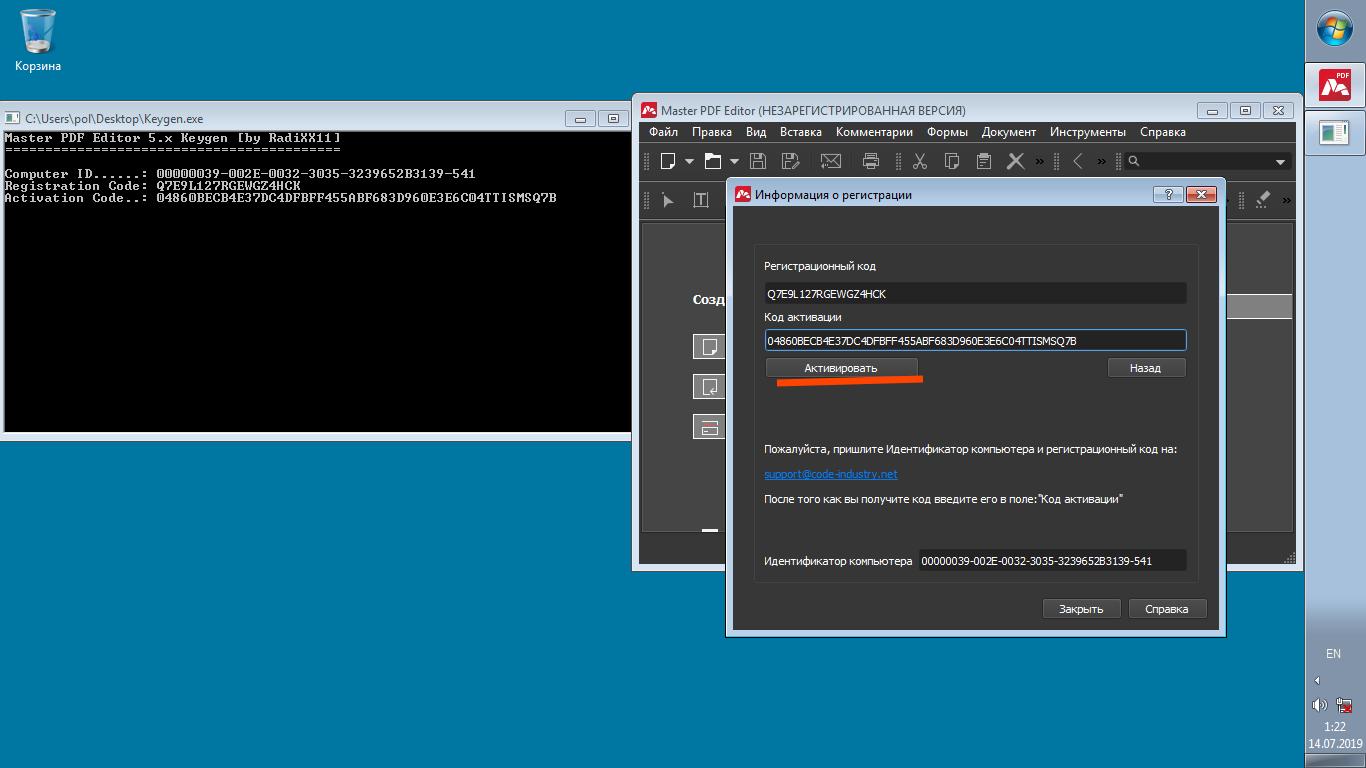Click the second start panel document icon
The image size is (1366, 768).
click(x=708, y=386)
